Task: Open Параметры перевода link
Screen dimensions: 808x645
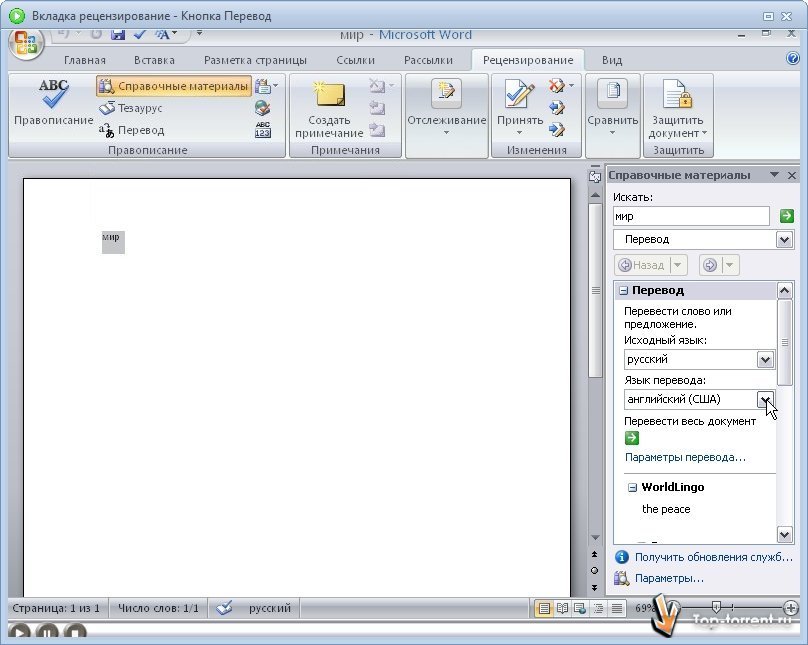Action: (685, 457)
